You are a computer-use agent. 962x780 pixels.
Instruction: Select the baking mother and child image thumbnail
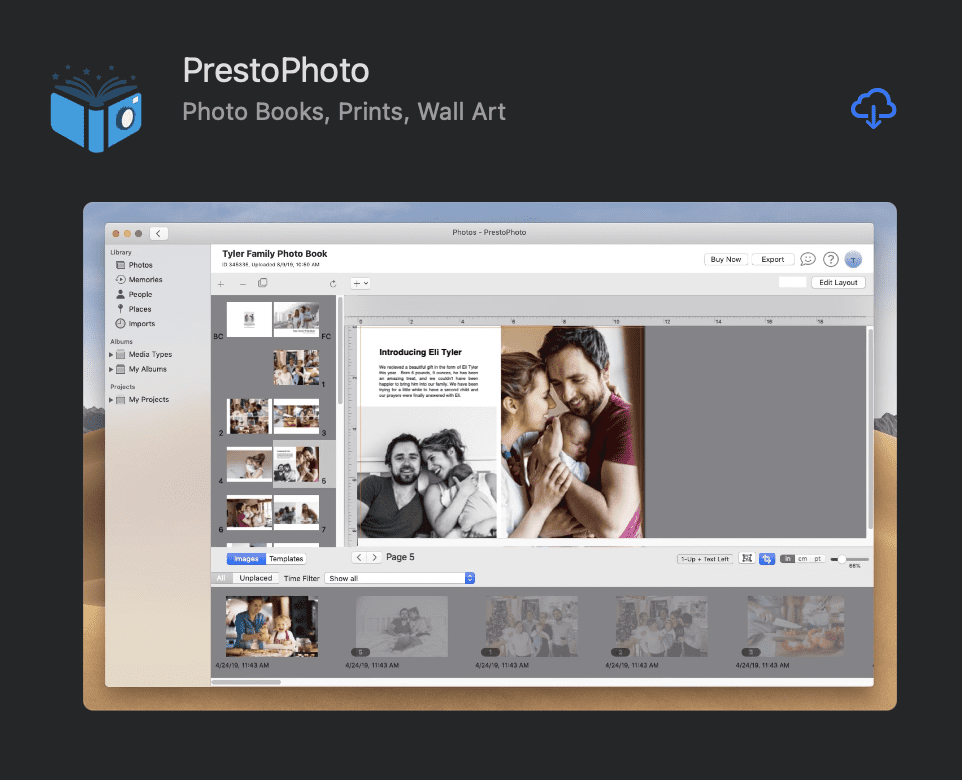[x=272, y=626]
